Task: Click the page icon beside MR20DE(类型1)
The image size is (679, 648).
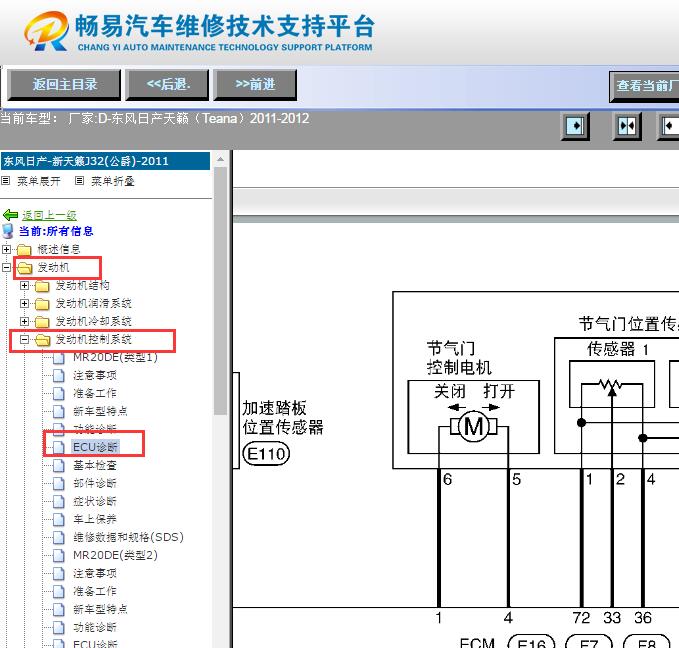Action: pyautogui.click(x=58, y=358)
